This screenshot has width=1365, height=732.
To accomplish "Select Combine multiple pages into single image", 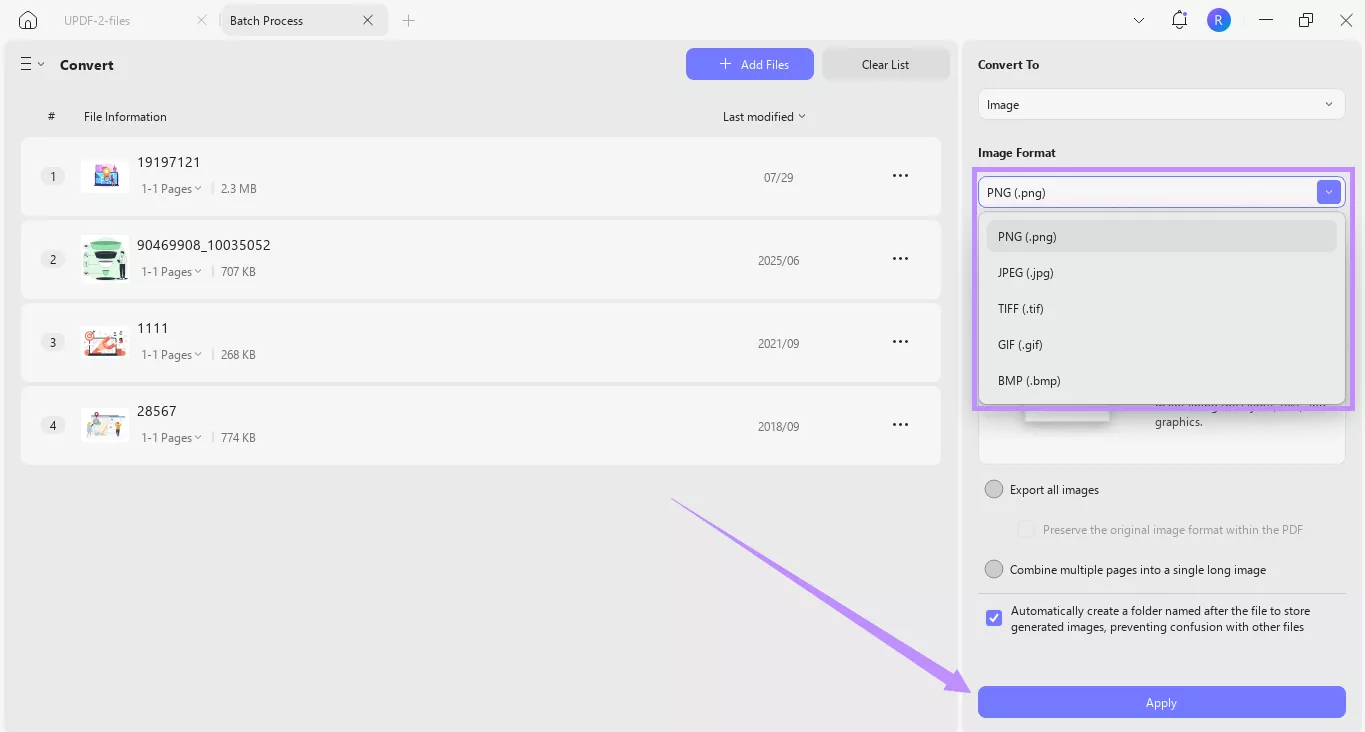I will [994, 570].
